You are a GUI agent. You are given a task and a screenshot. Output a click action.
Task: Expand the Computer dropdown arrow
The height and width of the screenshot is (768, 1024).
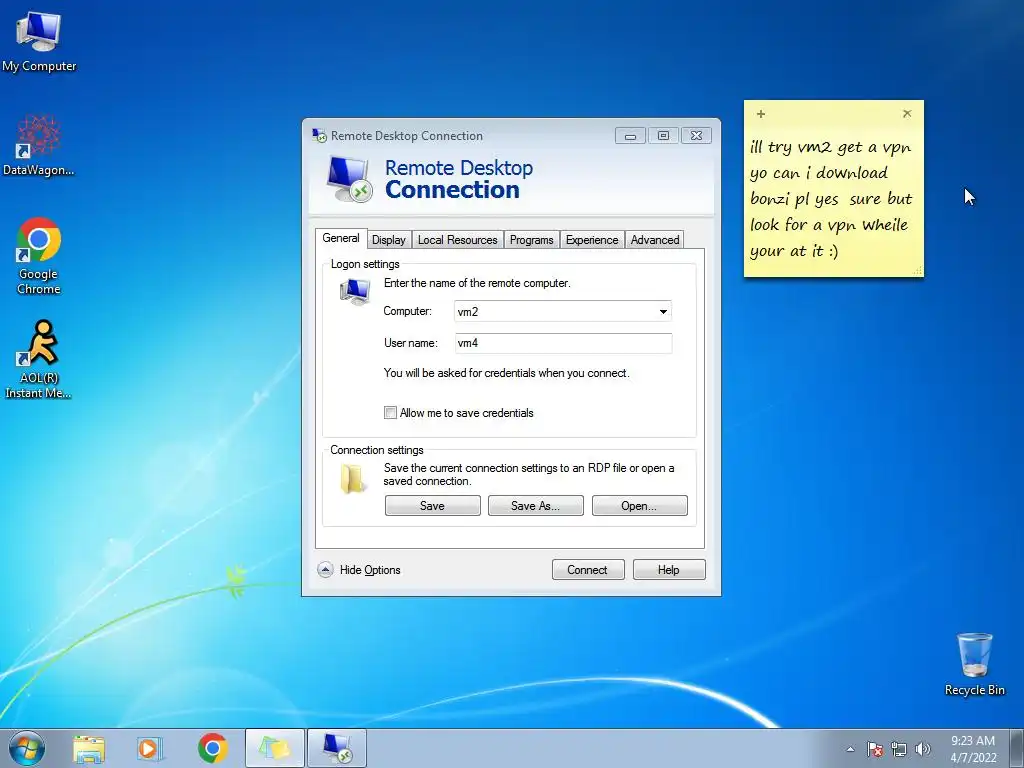(x=663, y=312)
